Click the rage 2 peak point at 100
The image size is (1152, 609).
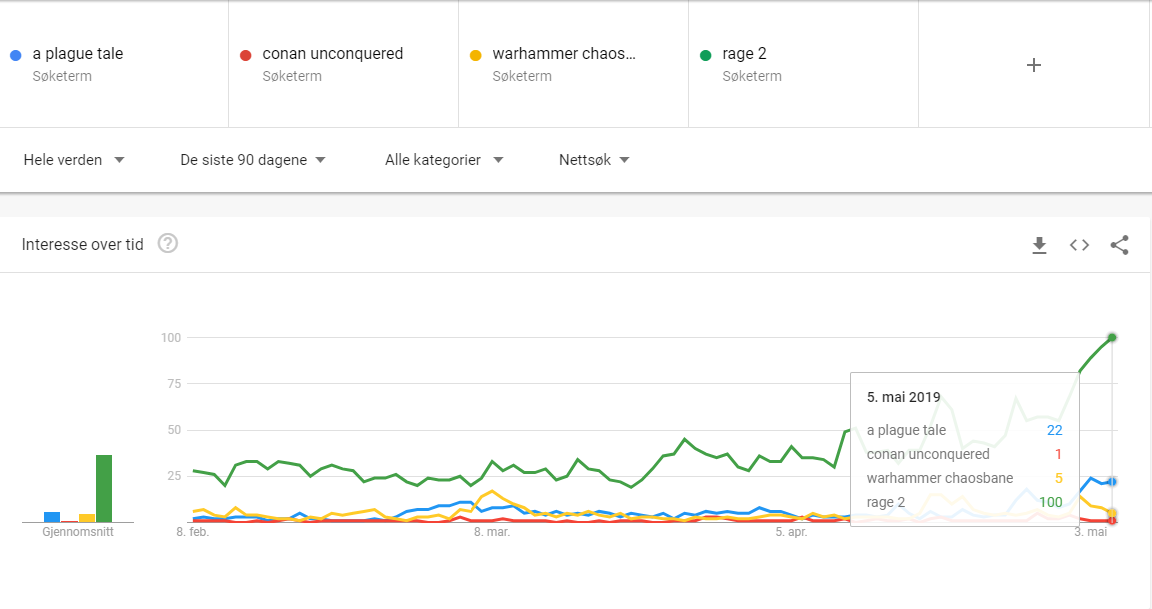pyautogui.click(x=1112, y=337)
